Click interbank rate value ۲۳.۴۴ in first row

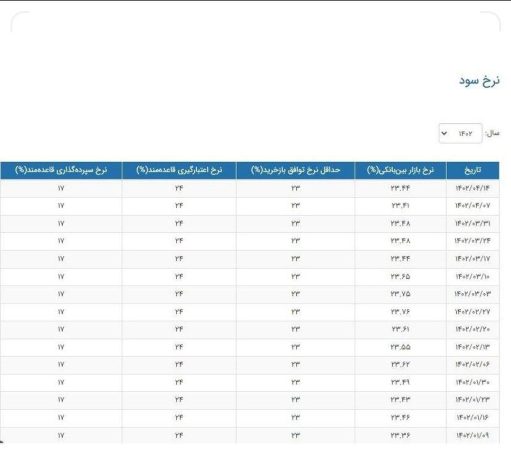400,188
